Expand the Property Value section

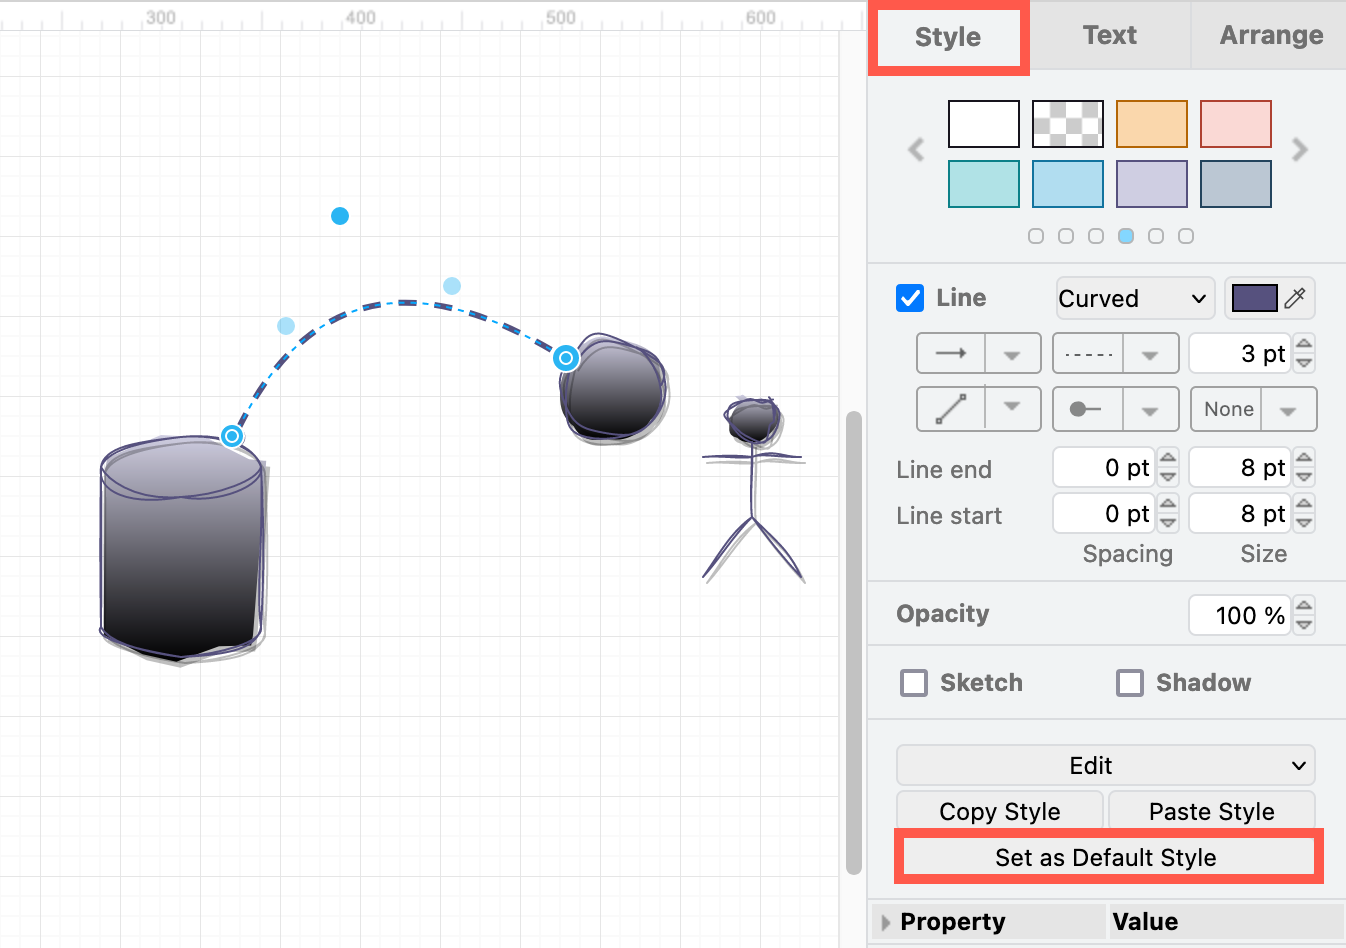tap(886, 921)
